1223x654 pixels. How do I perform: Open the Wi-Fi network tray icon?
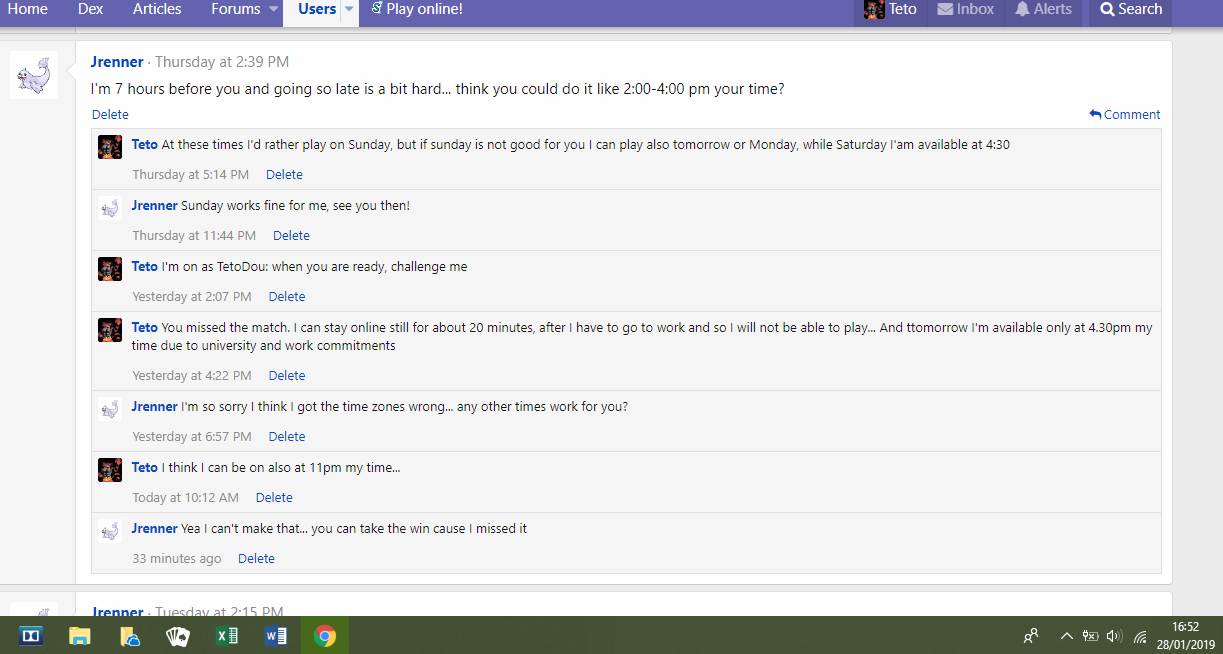tap(1140, 636)
